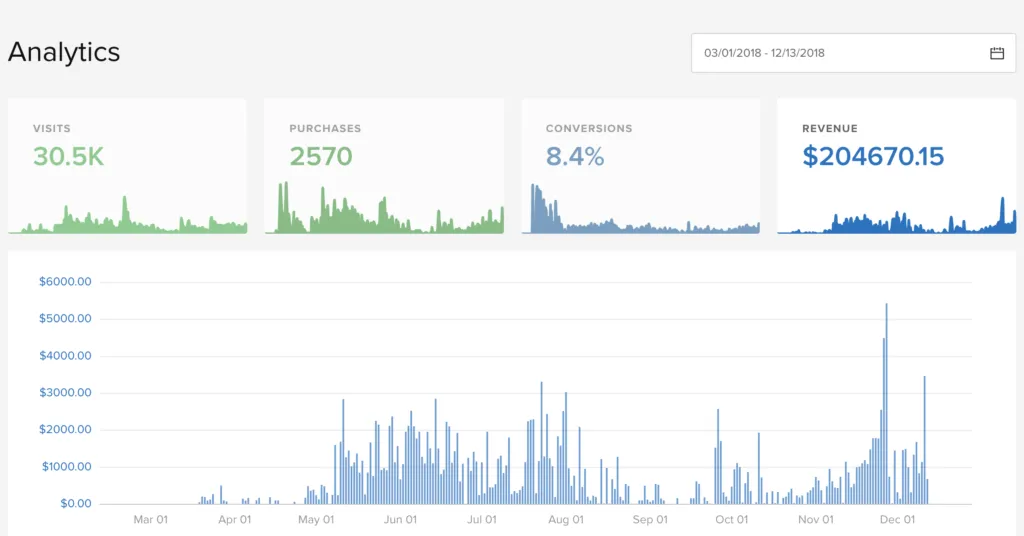Click the Apr 01 axis label

coord(234,520)
